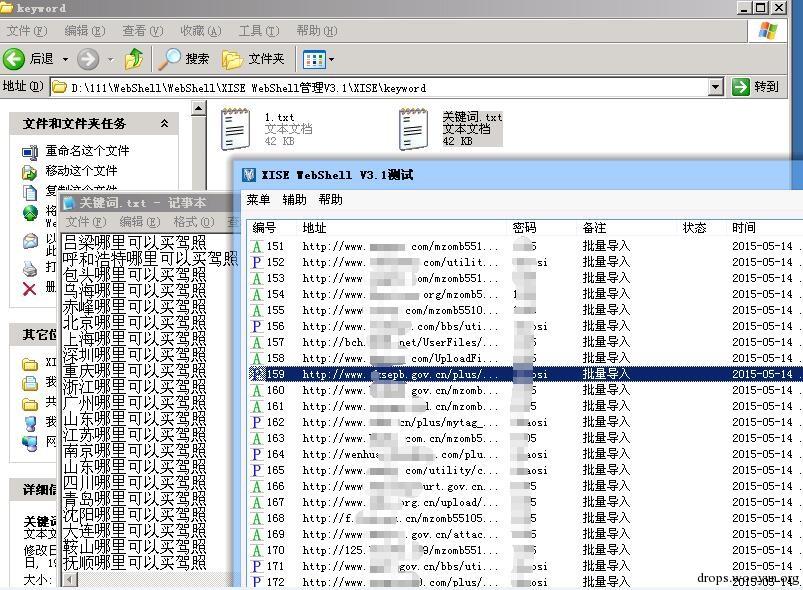Expand the address bar dropdown arrow

[x=716, y=87]
